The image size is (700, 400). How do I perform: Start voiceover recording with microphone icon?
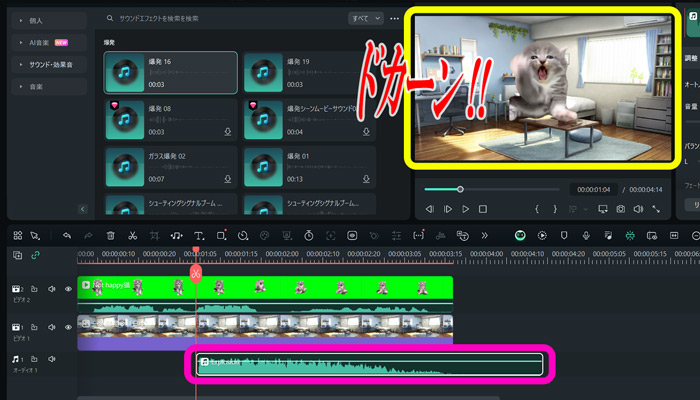click(x=586, y=235)
